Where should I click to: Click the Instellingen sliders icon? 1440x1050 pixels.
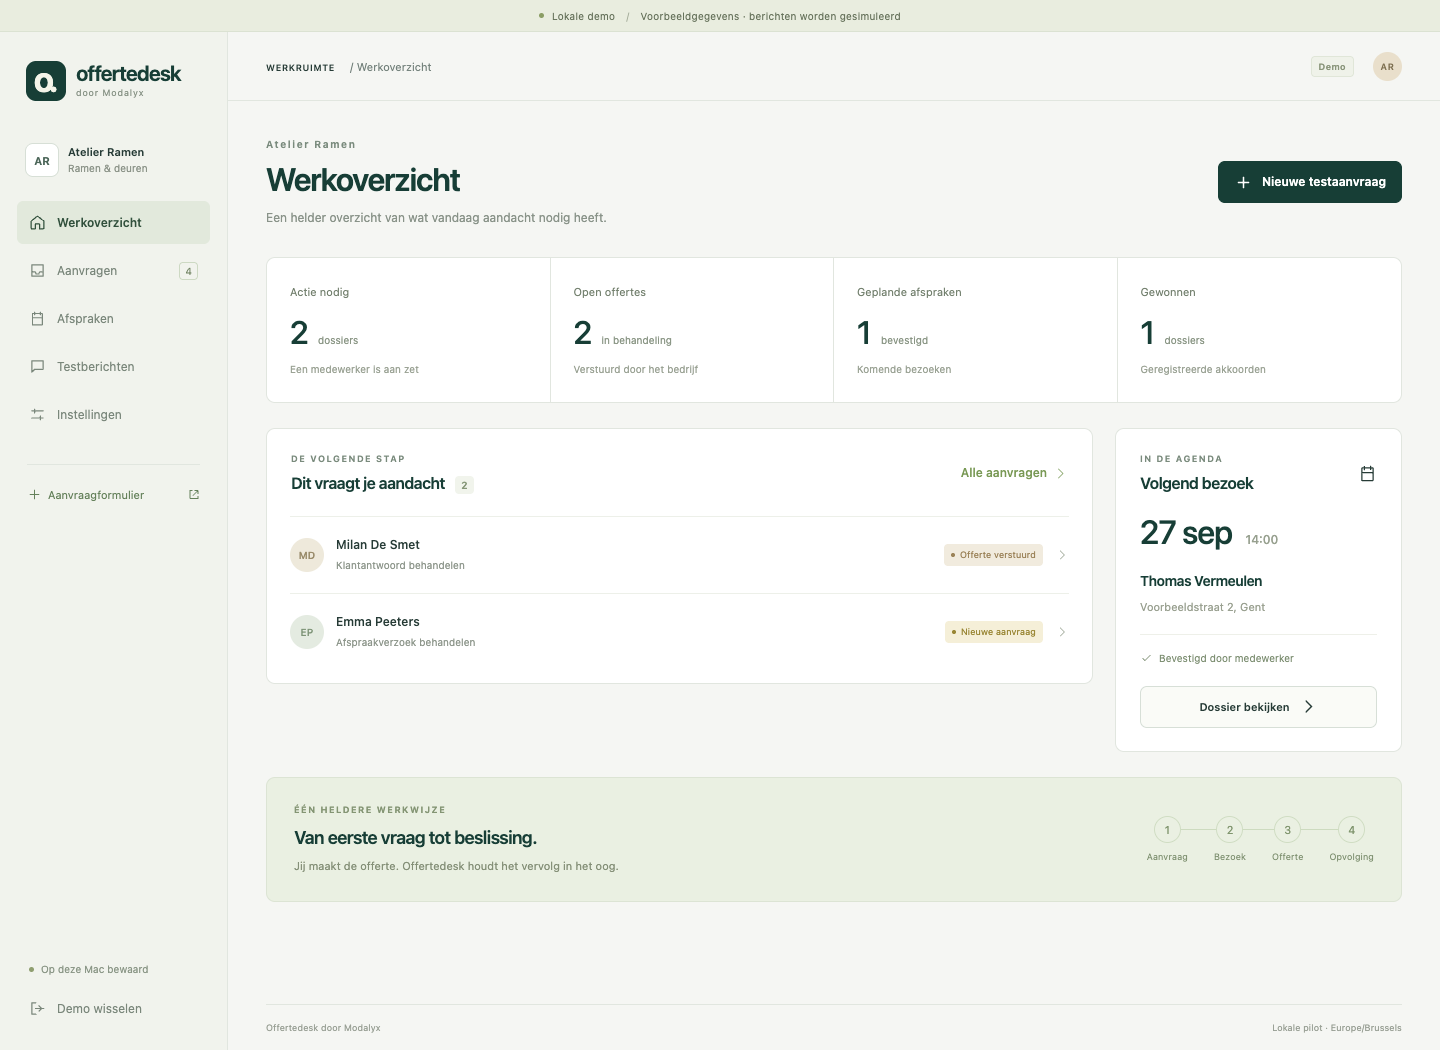(37, 415)
